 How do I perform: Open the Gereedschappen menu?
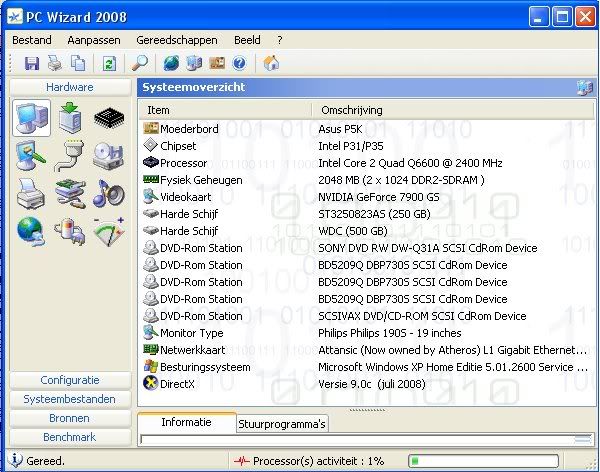pyautogui.click(x=177, y=40)
